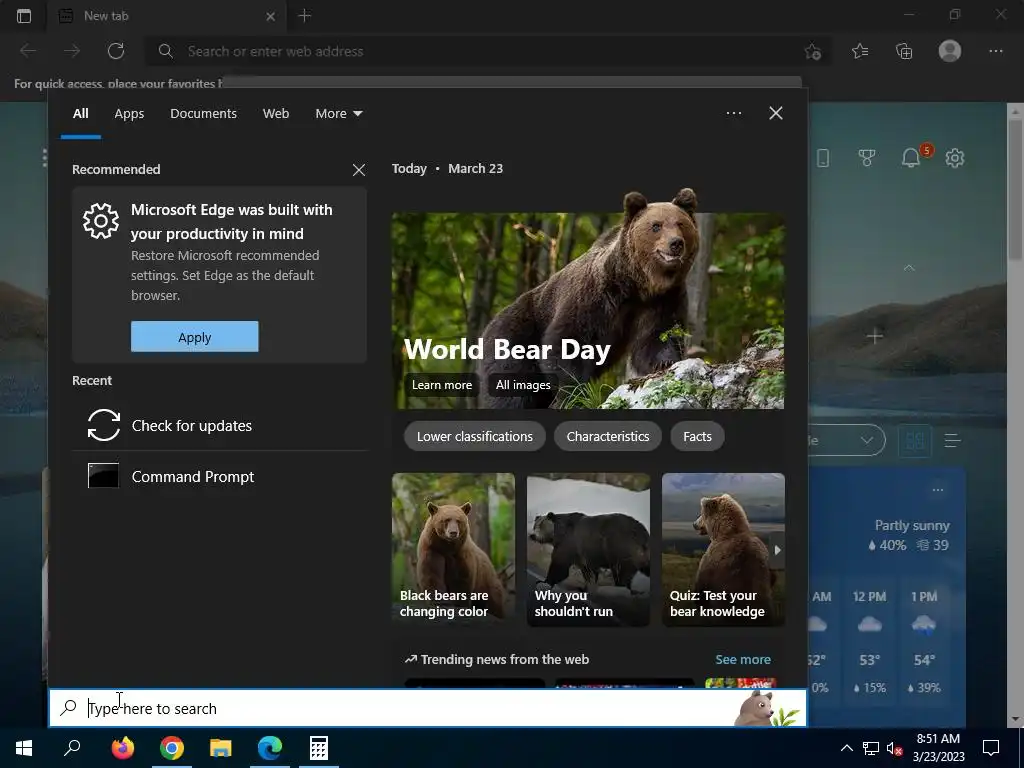Open Edge Collections icon
The height and width of the screenshot is (768, 1024).
pos(904,51)
